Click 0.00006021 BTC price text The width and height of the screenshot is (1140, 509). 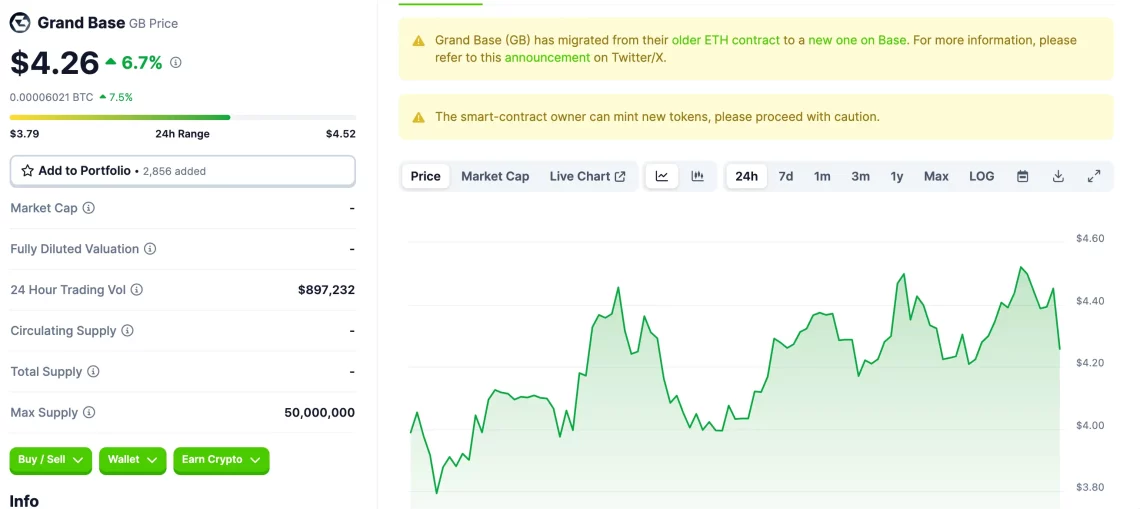pyautogui.click(x=52, y=97)
